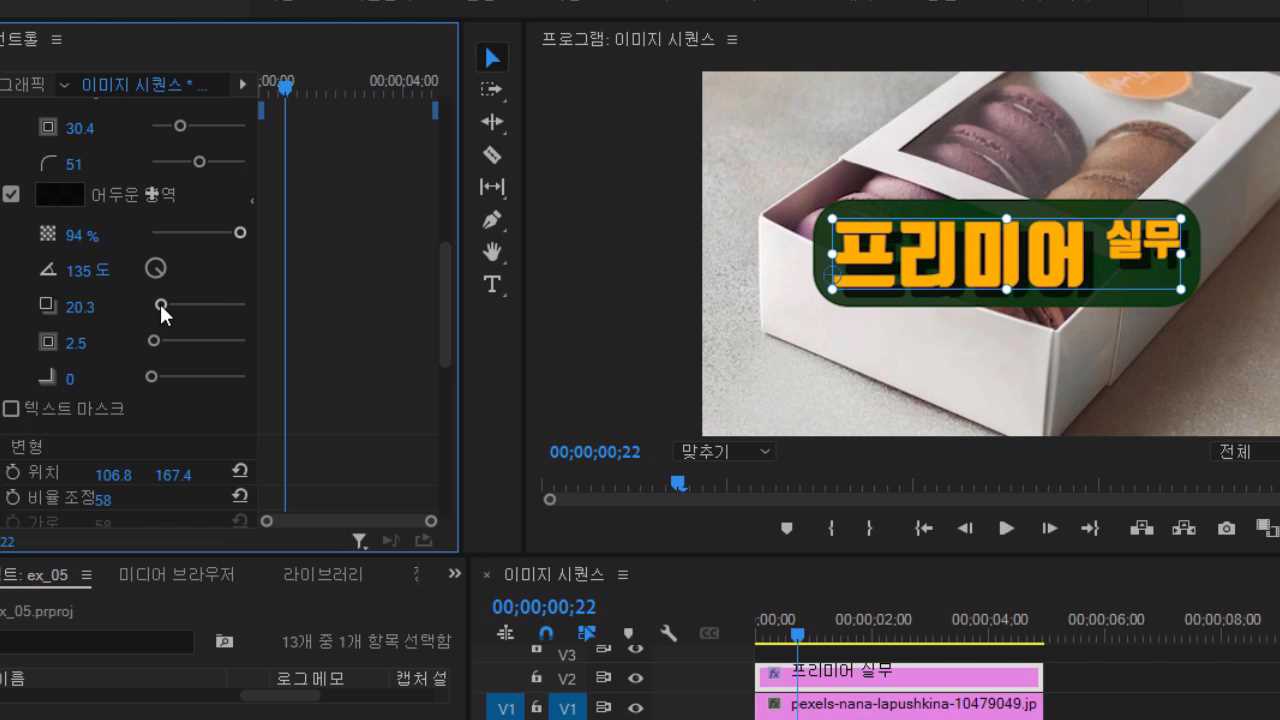
Task: Open the Program monitor panel menu
Action: coord(732,39)
